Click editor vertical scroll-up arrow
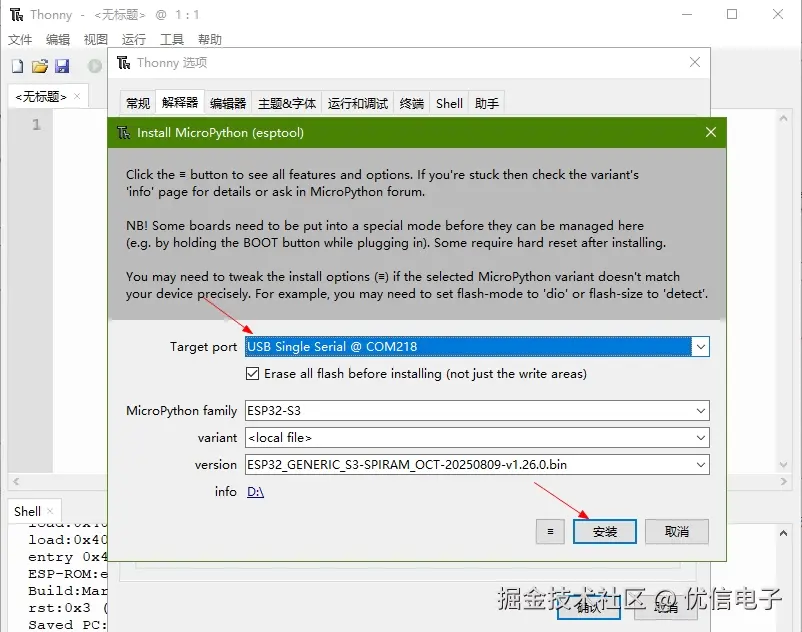This screenshot has width=802, height=632. (783, 118)
